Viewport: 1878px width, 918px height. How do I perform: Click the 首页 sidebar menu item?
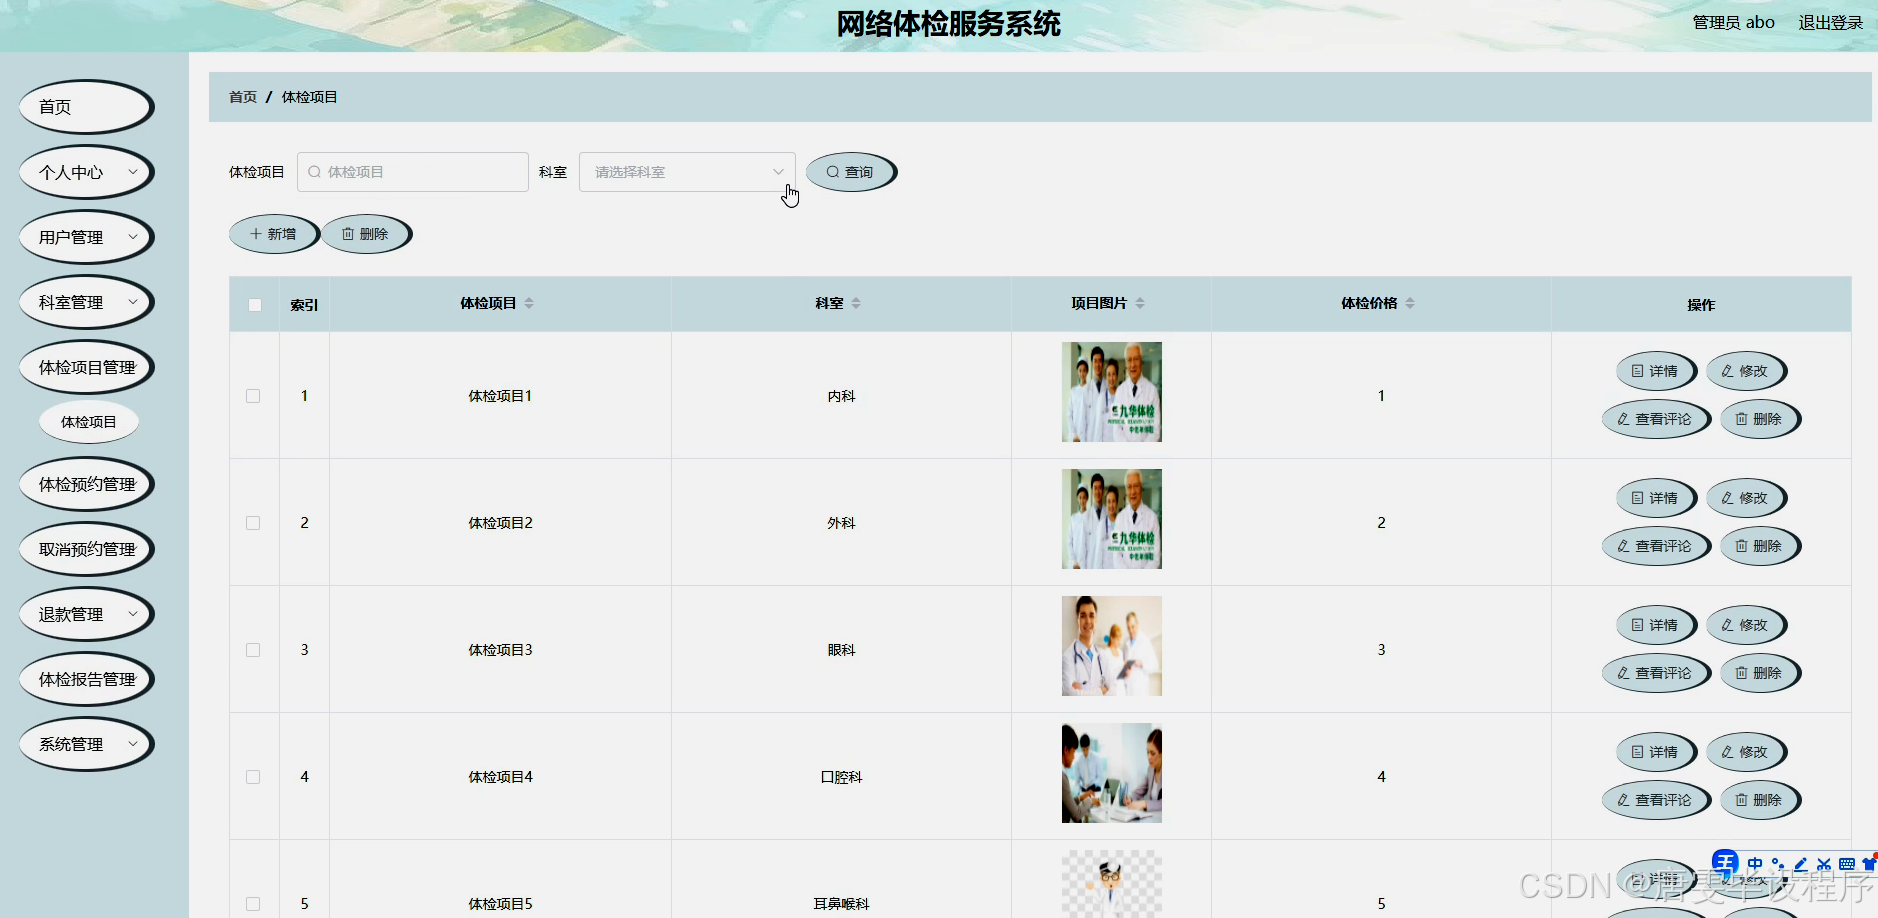[86, 107]
